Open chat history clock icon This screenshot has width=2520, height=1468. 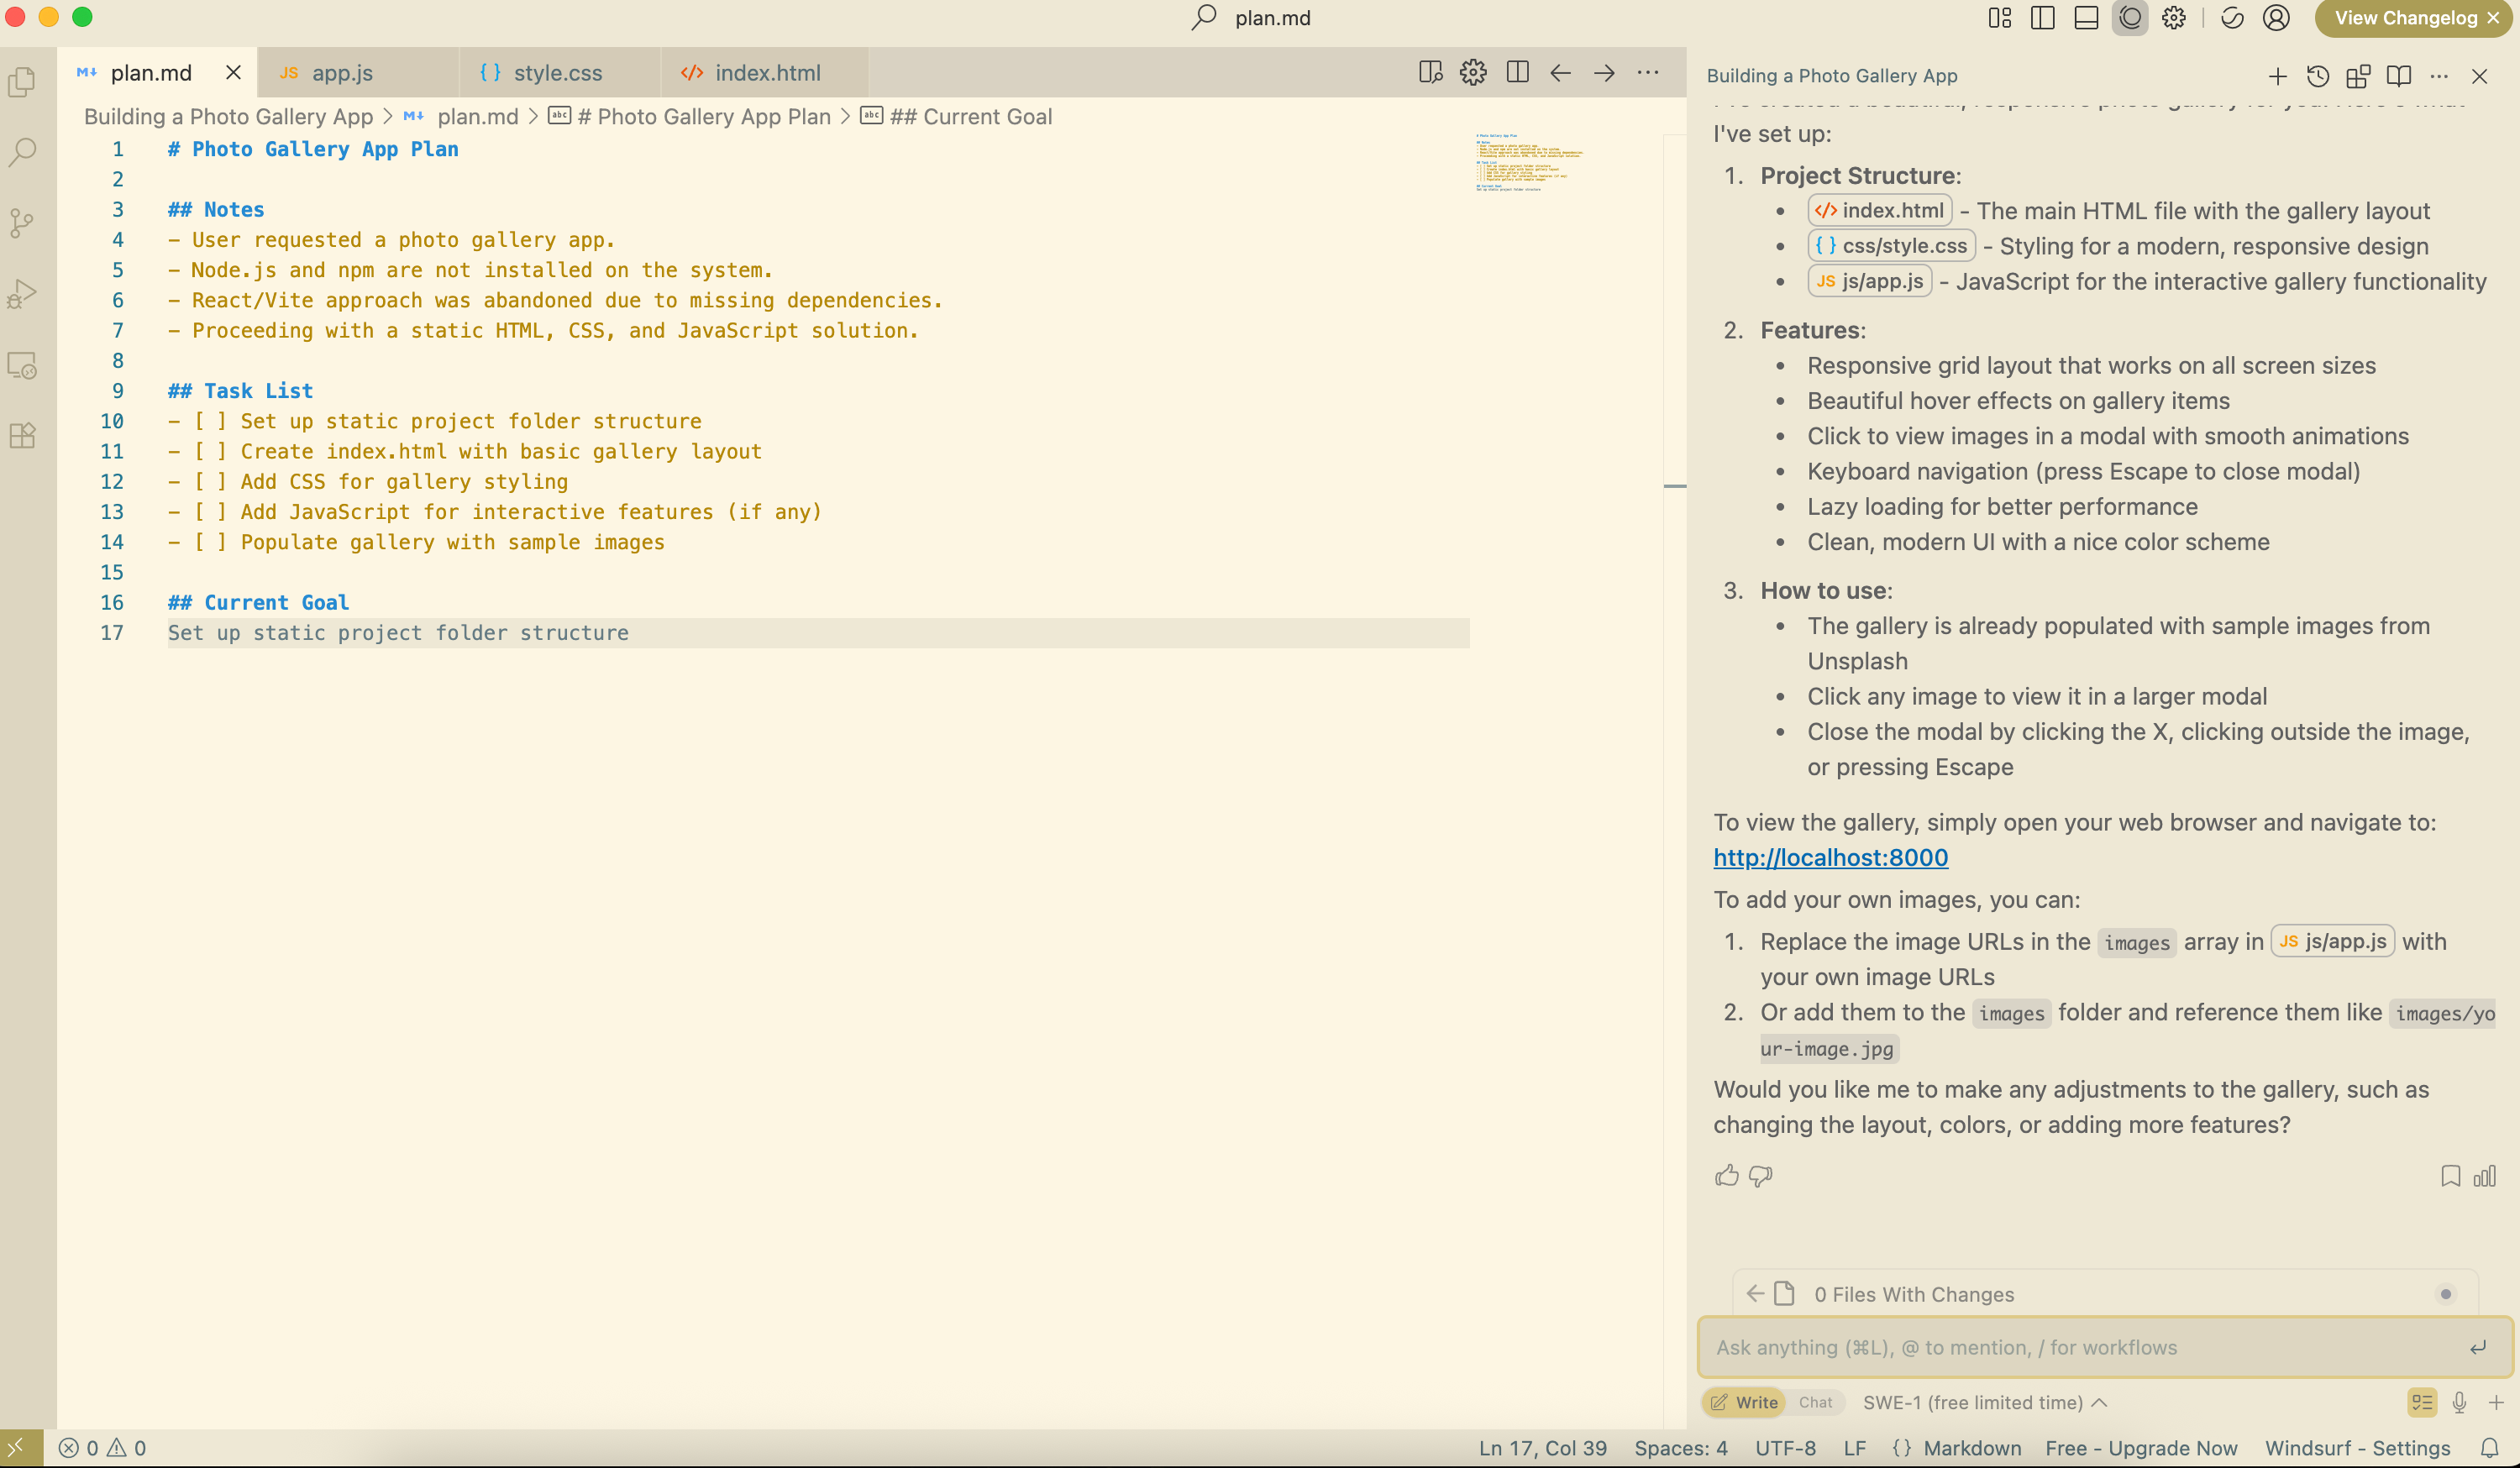click(2317, 76)
